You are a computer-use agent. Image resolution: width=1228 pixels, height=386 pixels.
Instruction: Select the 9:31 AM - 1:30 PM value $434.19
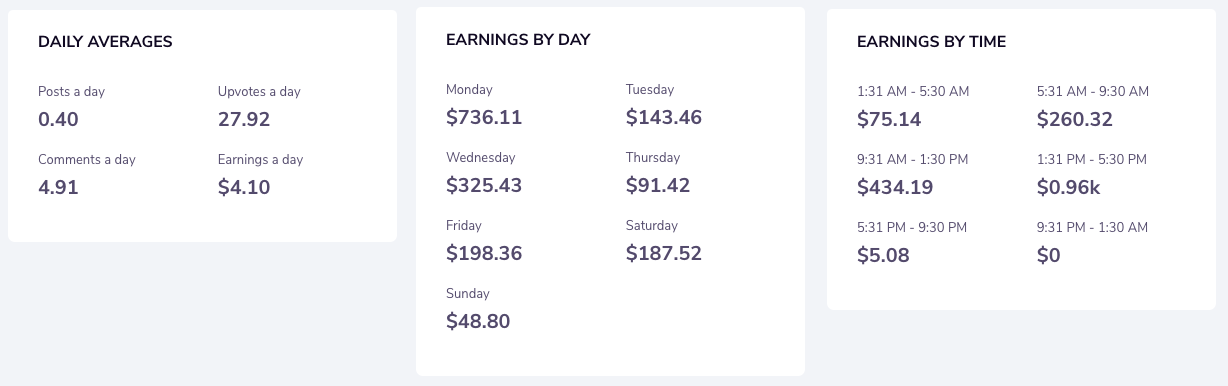(895, 188)
